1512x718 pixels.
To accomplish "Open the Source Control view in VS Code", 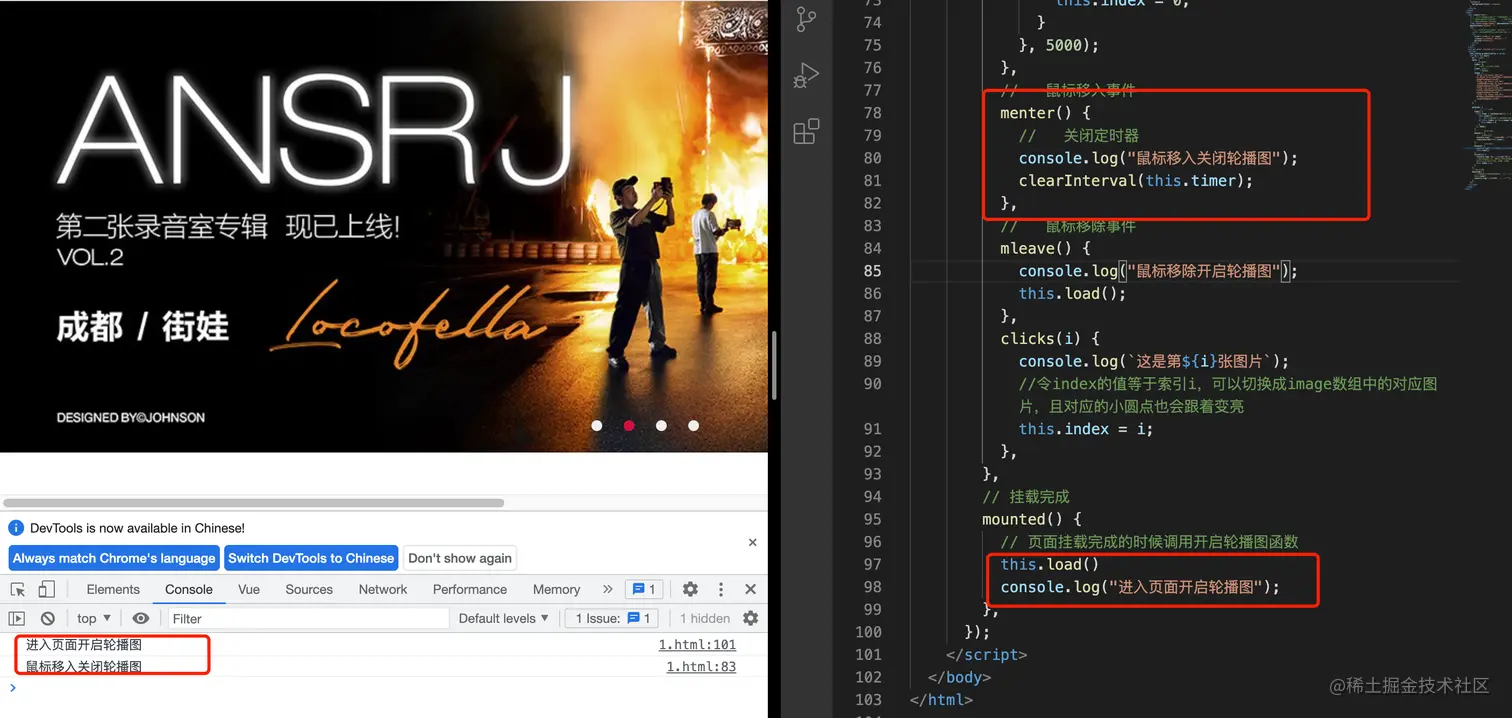I will 806,19.
